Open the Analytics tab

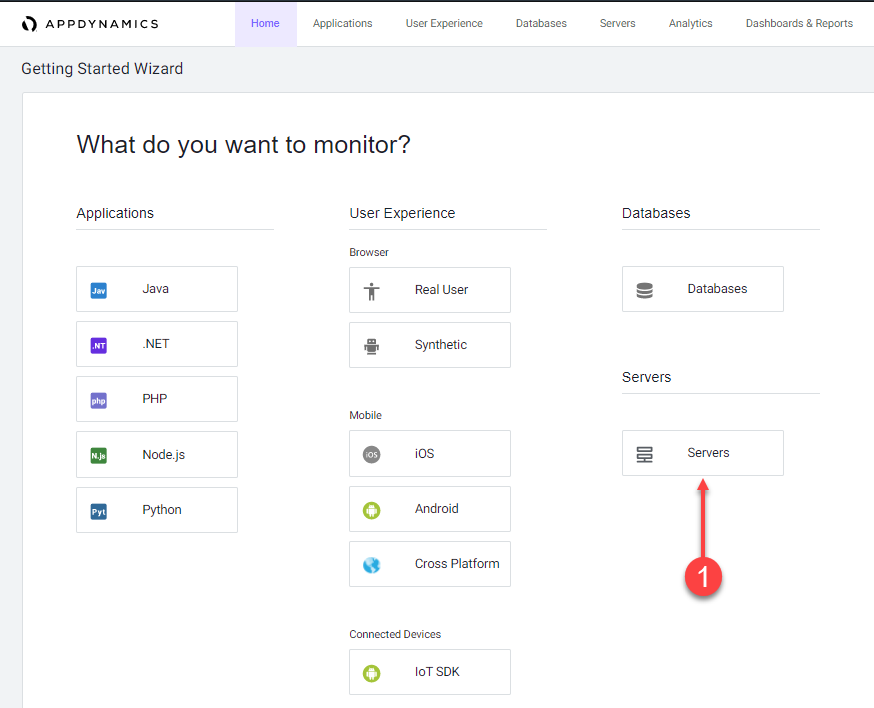point(691,23)
